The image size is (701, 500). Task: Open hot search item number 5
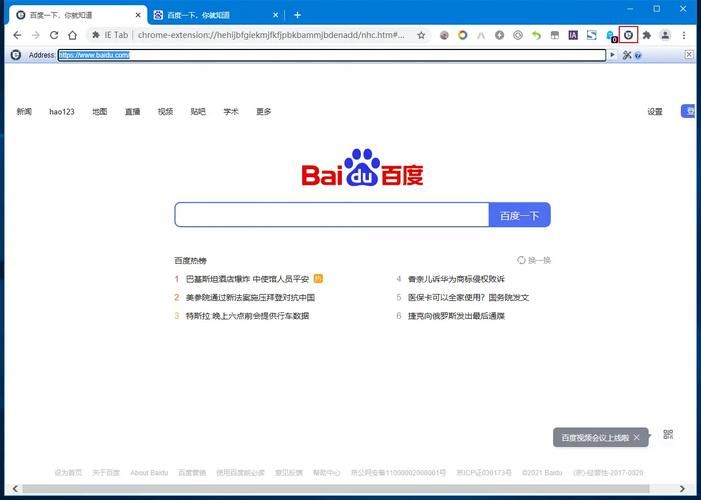(468, 297)
